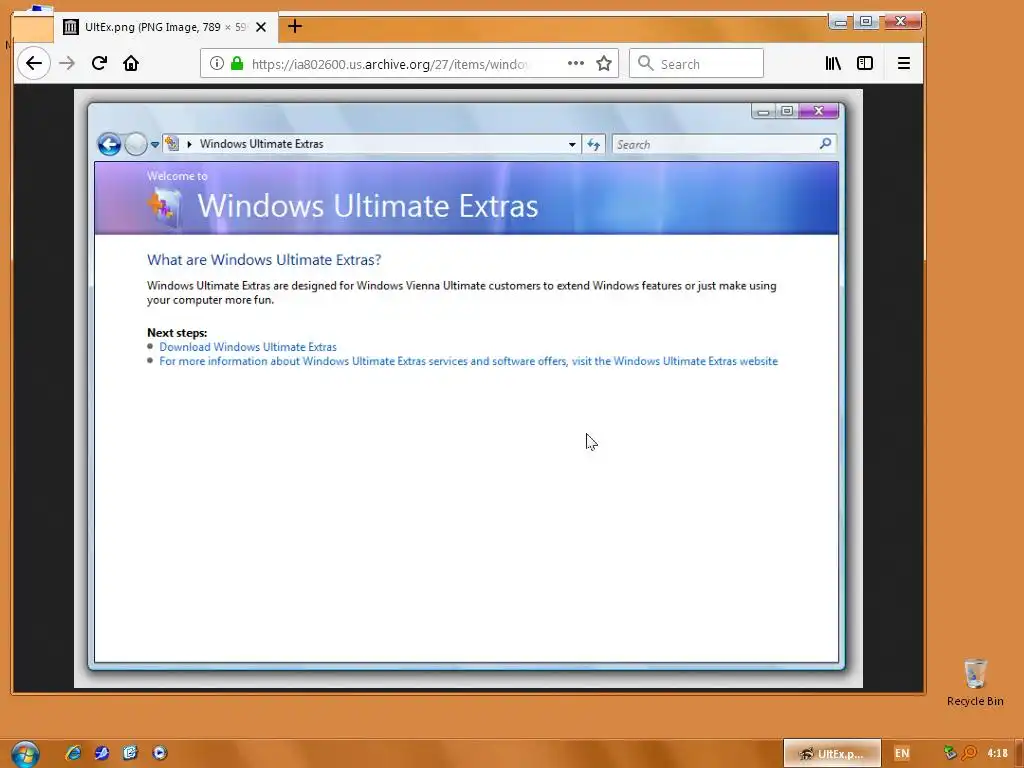Image resolution: width=1024 pixels, height=768 pixels.
Task: Close the Firefox window
Action: point(901,22)
